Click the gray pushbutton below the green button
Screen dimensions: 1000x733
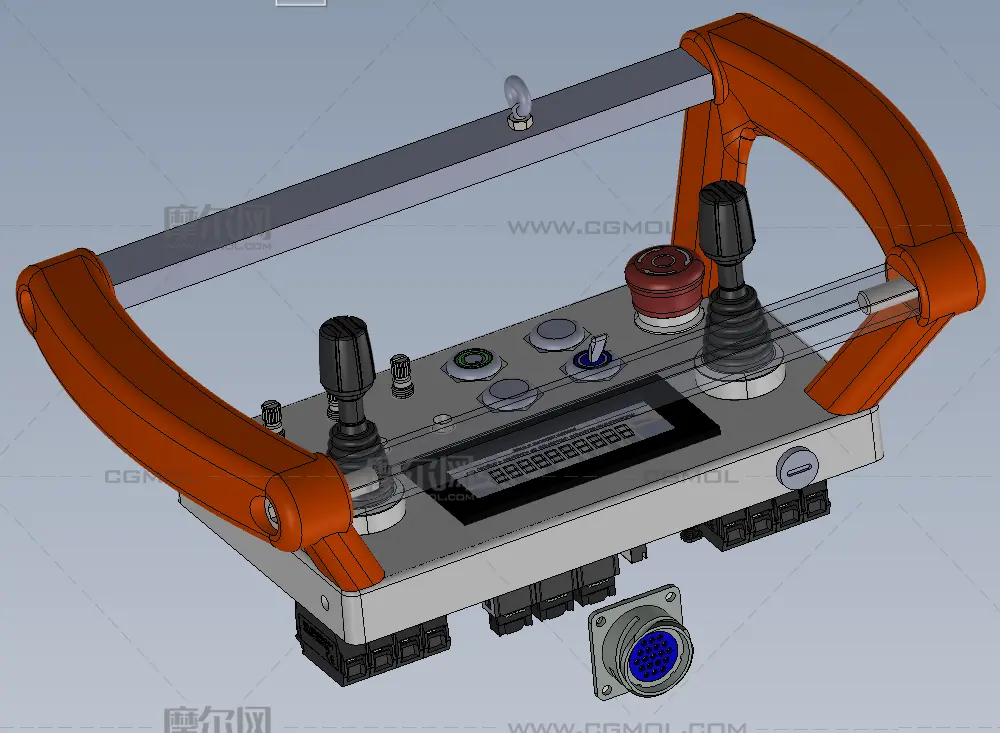click(510, 393)
